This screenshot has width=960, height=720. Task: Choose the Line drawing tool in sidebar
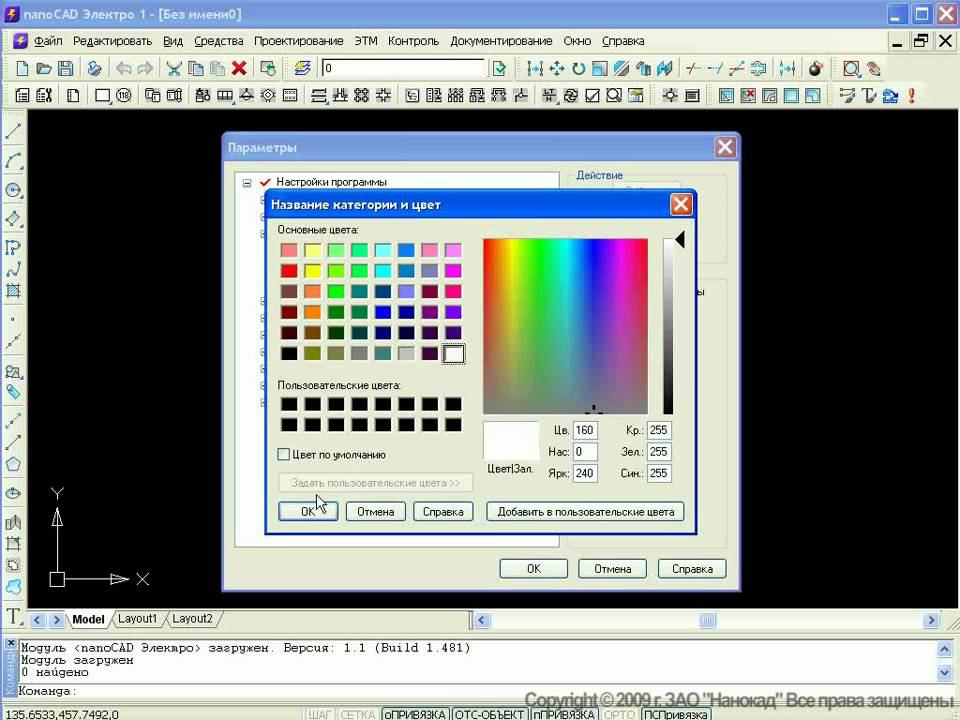13,130
